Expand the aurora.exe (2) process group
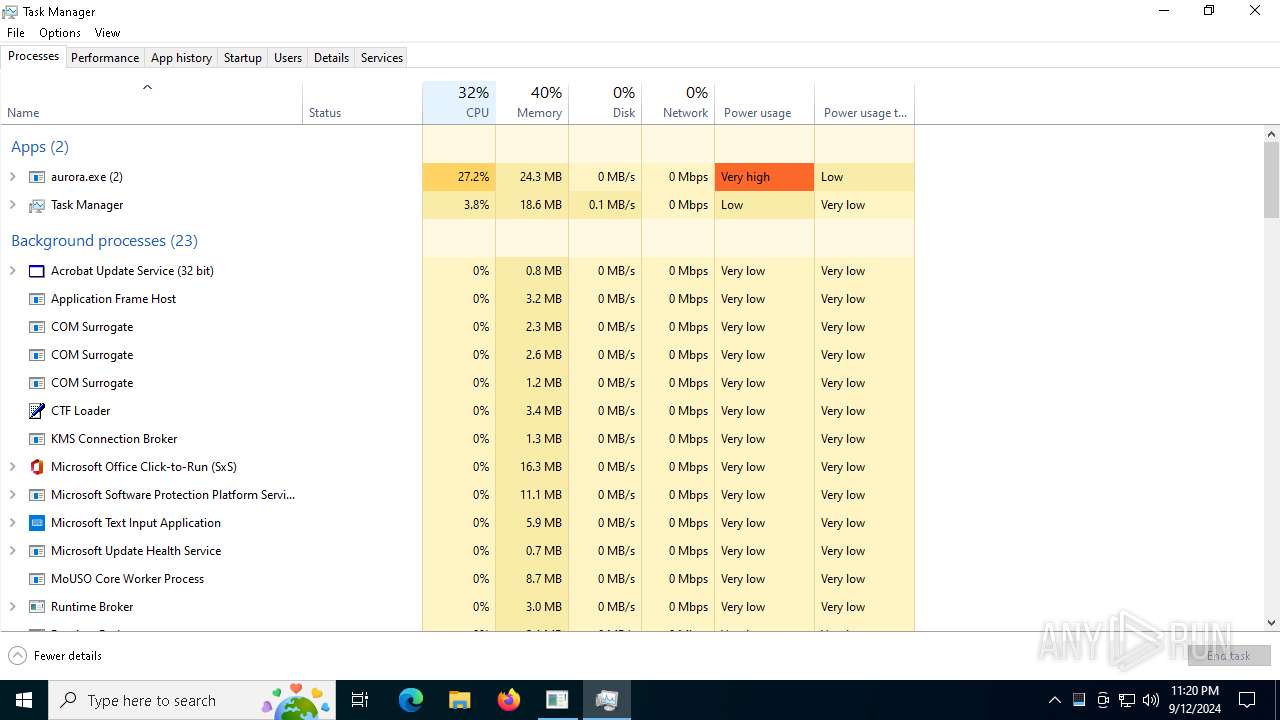 [x=13, y=177]
